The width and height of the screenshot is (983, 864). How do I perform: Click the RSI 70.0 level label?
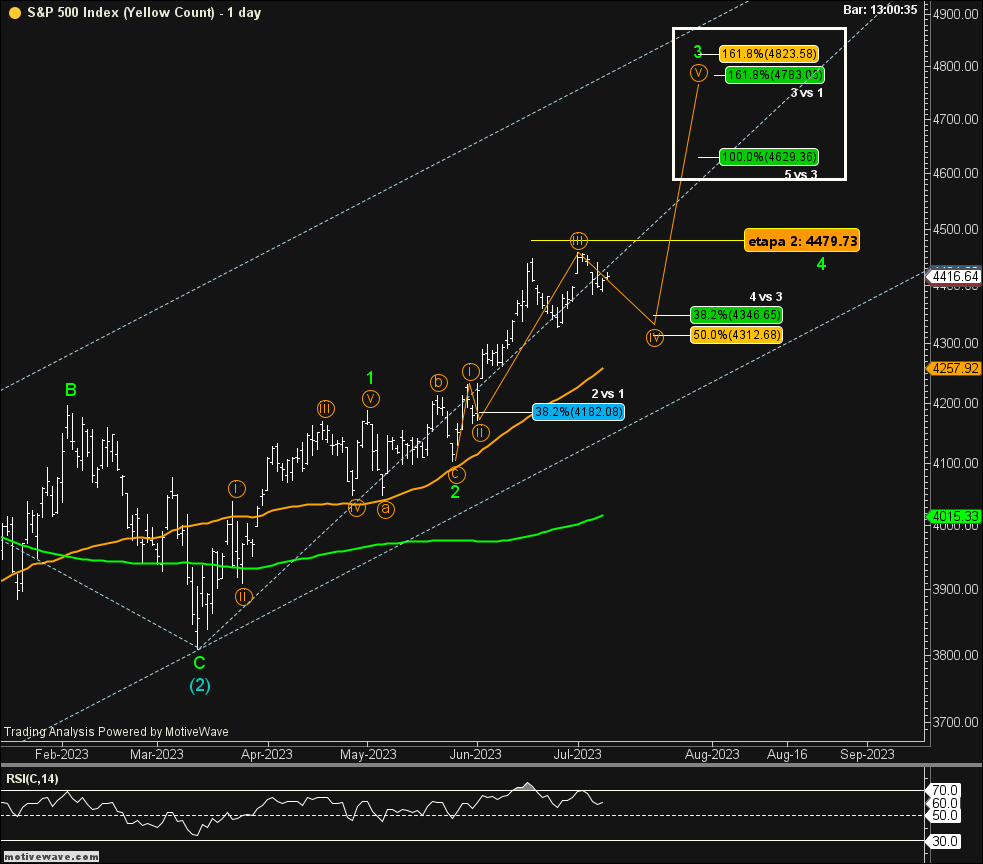[x=944, y=790]
